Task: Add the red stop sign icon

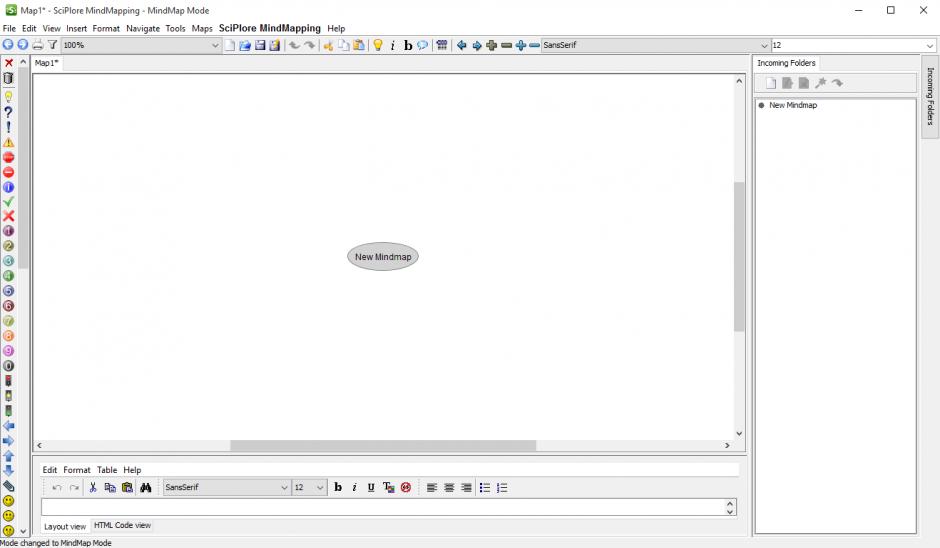Action: pos(8,157)
